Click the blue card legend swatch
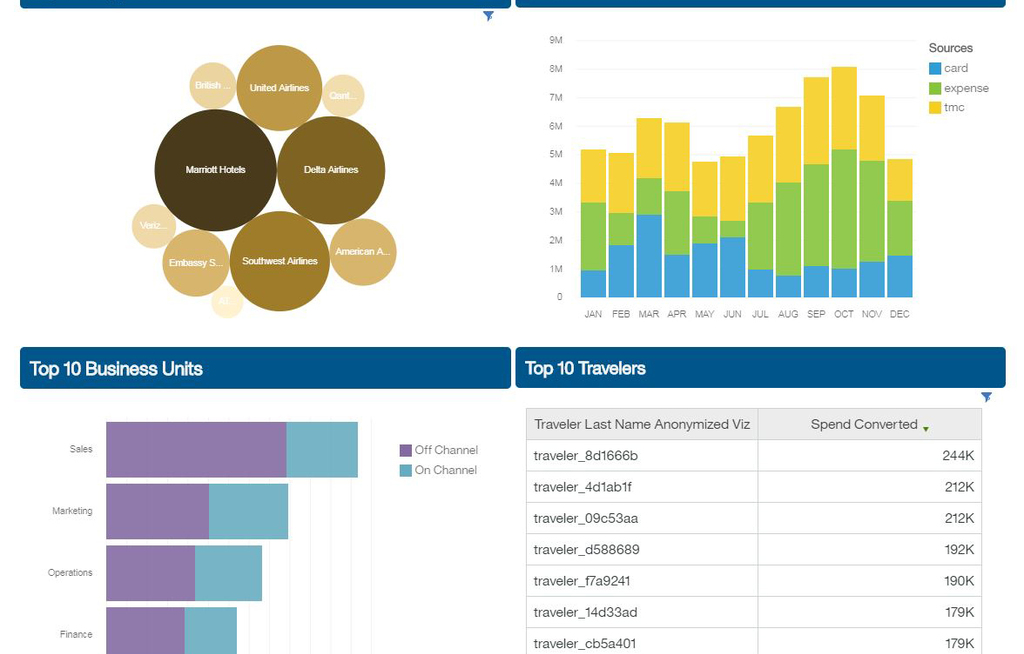 (935, 69)
